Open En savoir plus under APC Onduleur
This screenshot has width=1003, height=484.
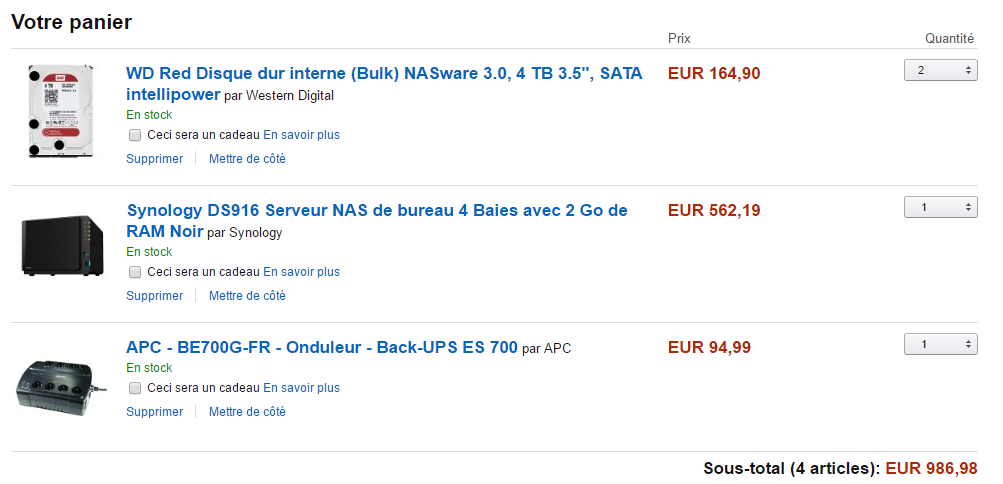tap(301, 388)
